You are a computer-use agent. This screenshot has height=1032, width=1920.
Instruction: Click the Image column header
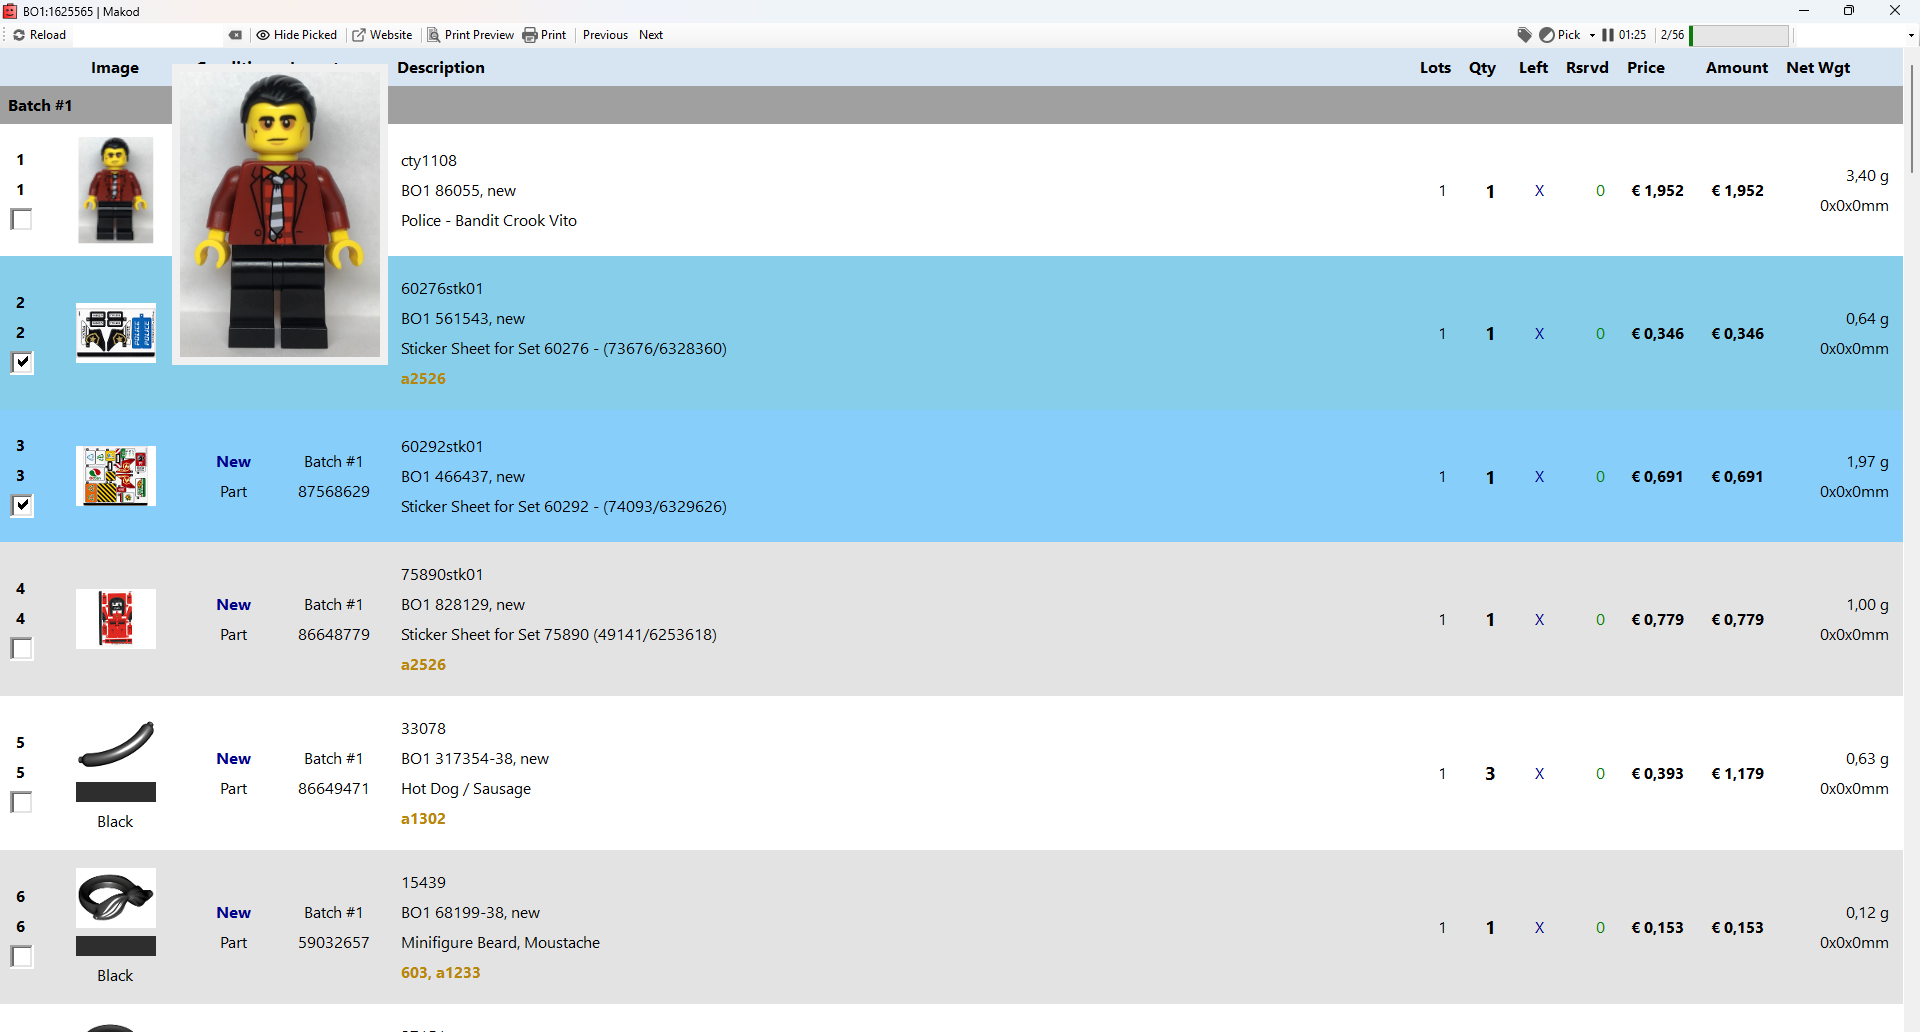point(115,68)
